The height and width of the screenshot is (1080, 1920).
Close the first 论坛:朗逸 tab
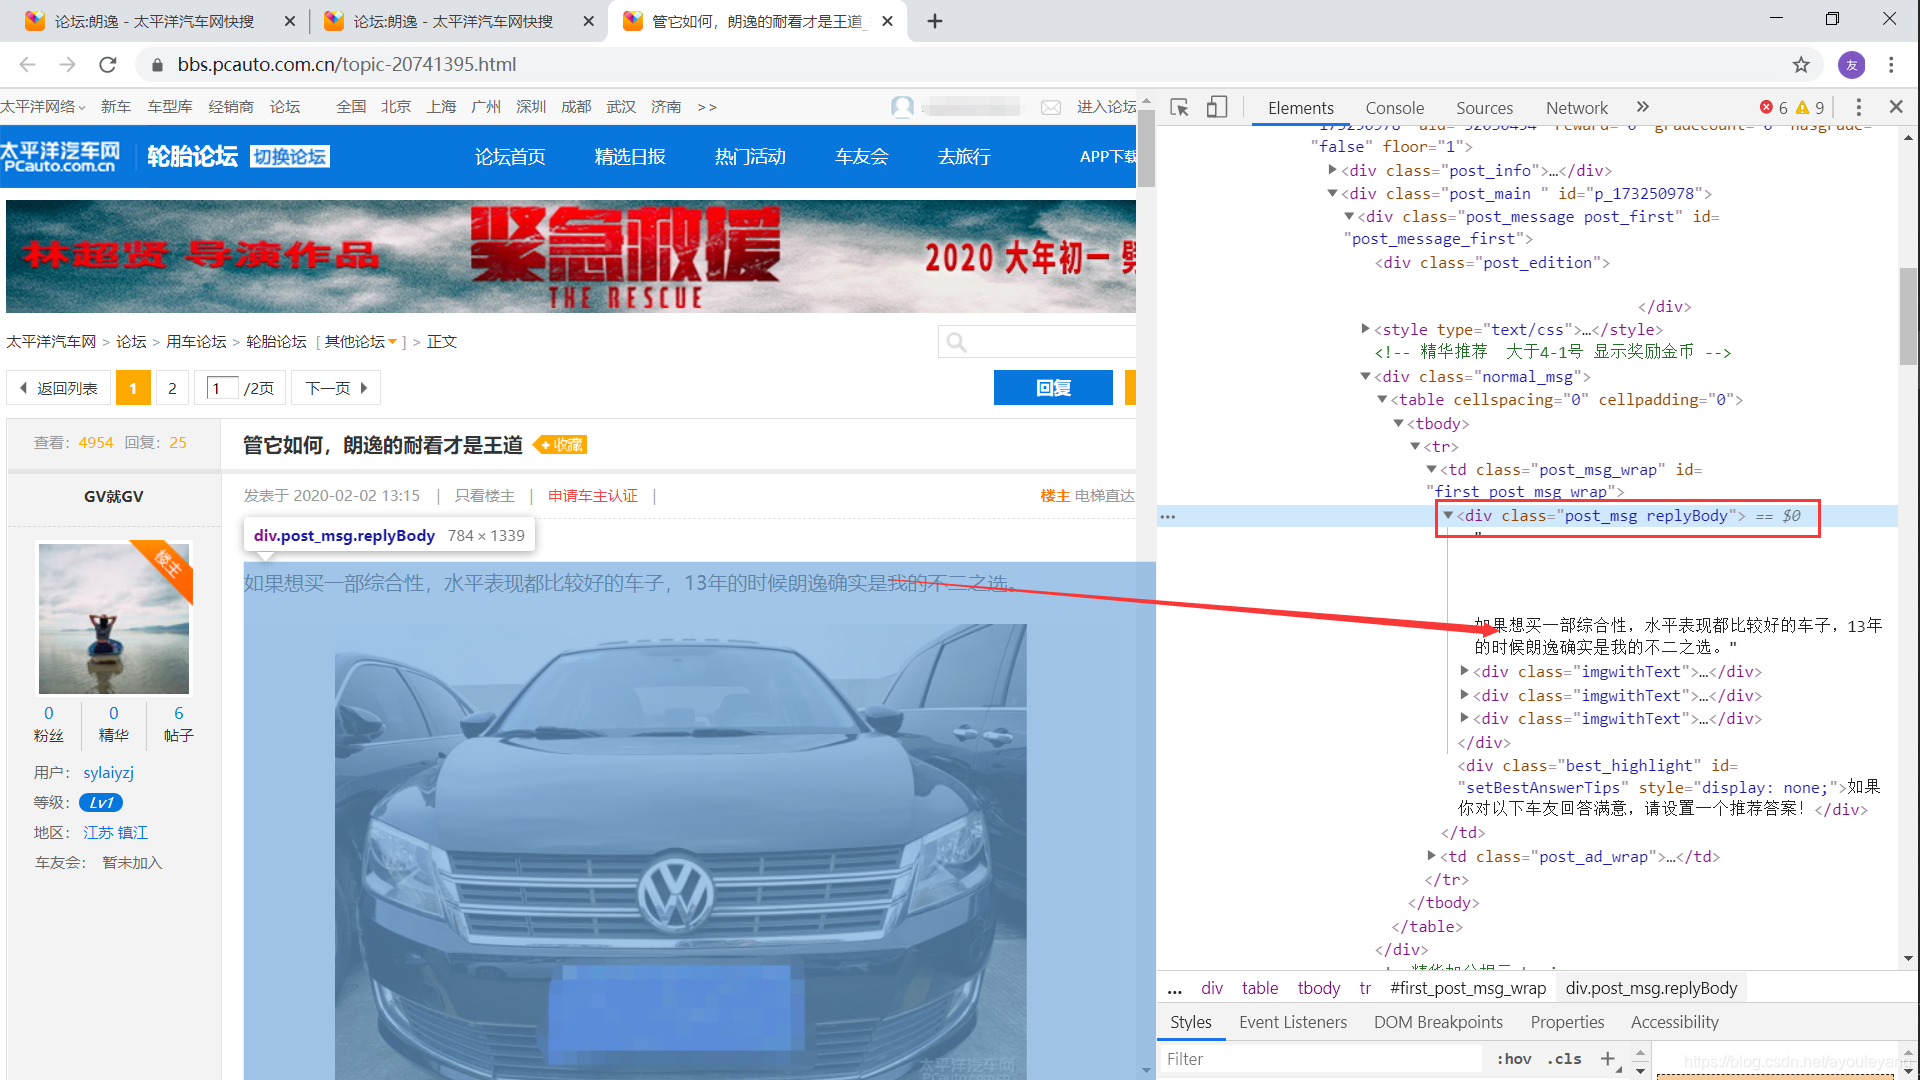[290, 21]
